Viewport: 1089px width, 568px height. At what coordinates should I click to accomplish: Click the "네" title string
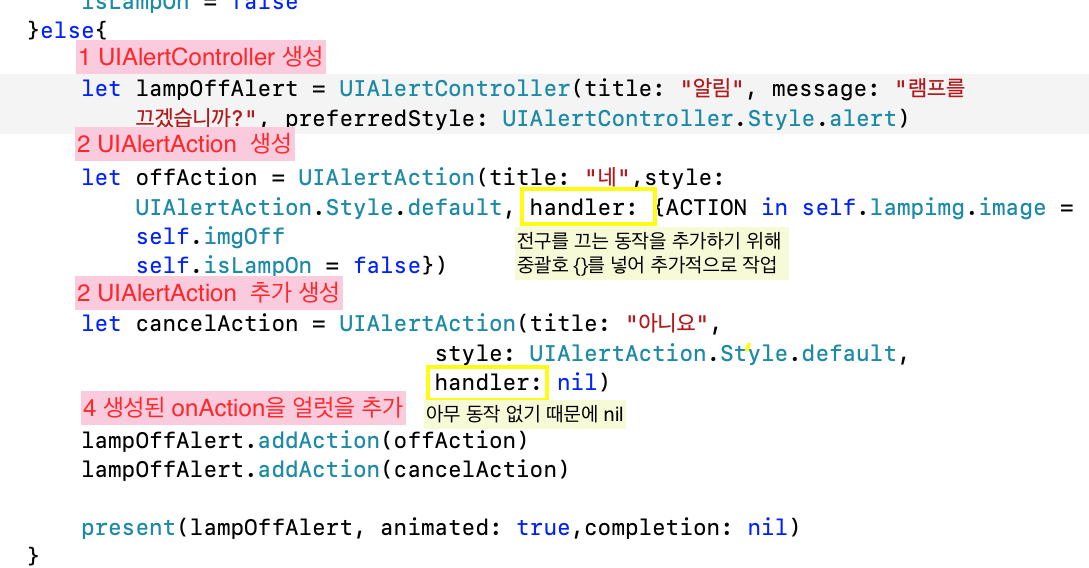608,177
